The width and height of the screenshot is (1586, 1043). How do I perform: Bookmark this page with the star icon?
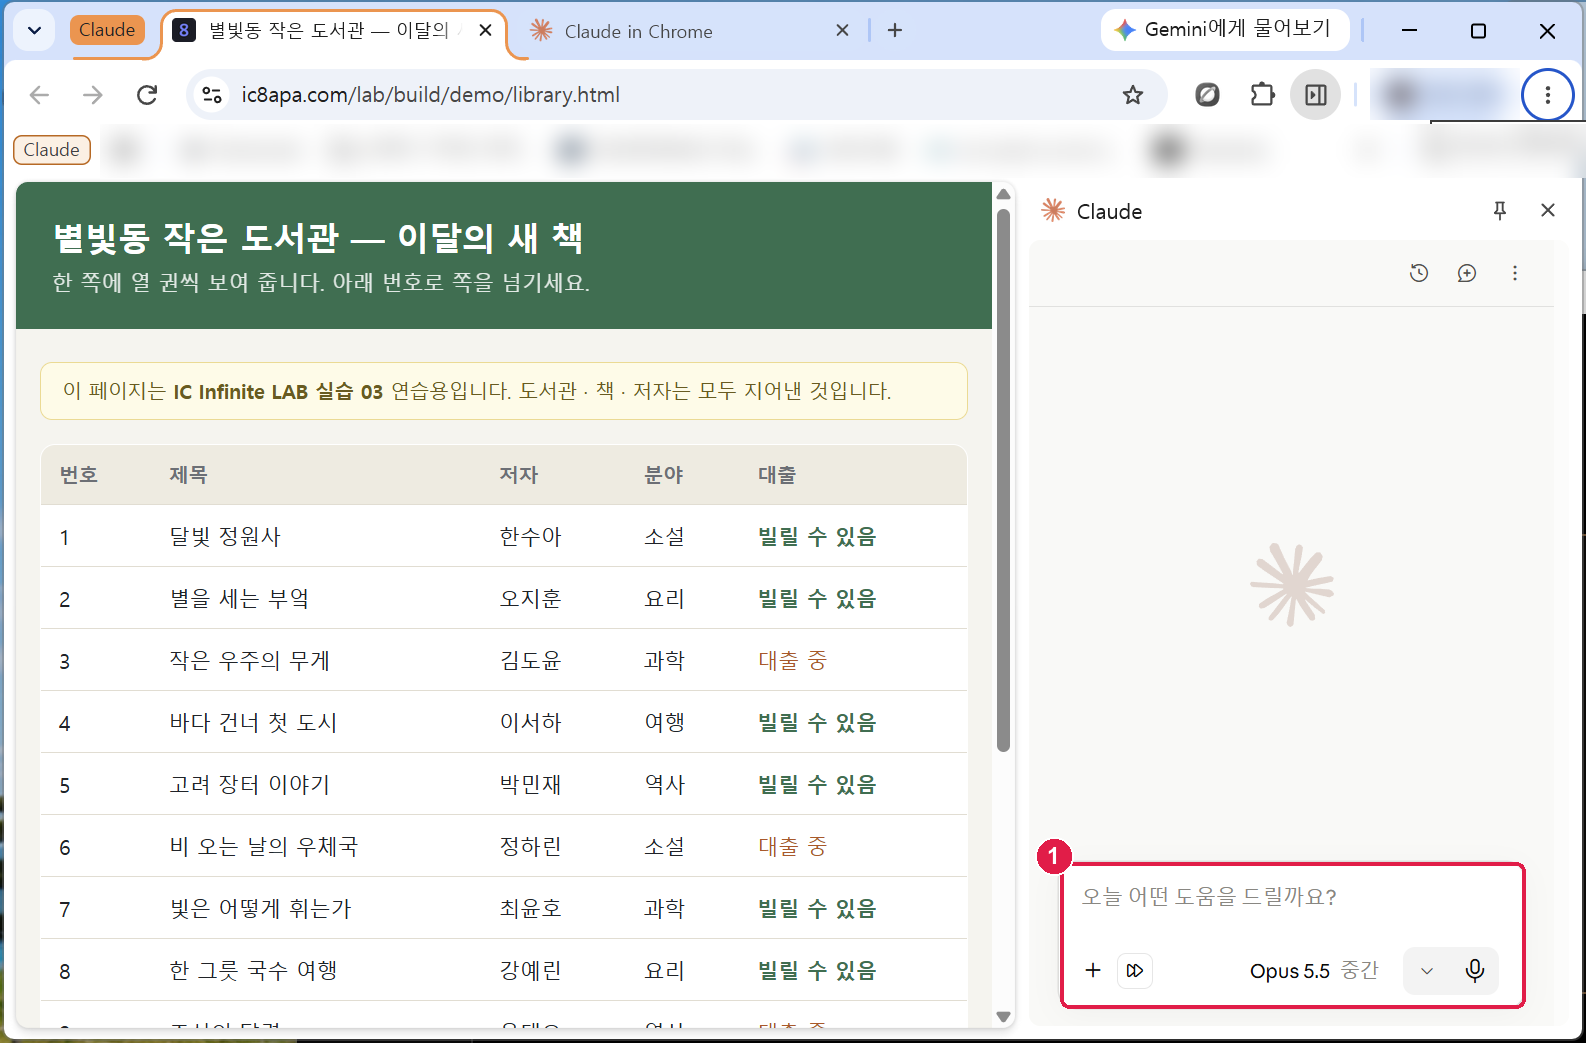(1132, 95)
